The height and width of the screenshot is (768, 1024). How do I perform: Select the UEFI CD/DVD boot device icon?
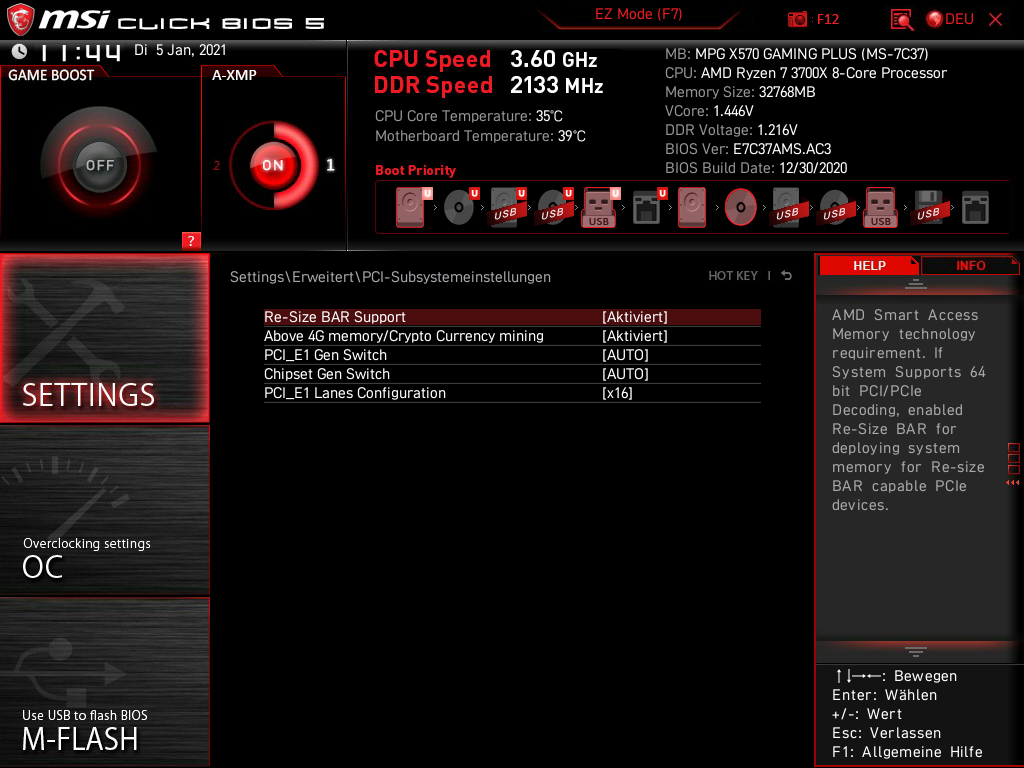pyautogui.click(x=460, y=207)
